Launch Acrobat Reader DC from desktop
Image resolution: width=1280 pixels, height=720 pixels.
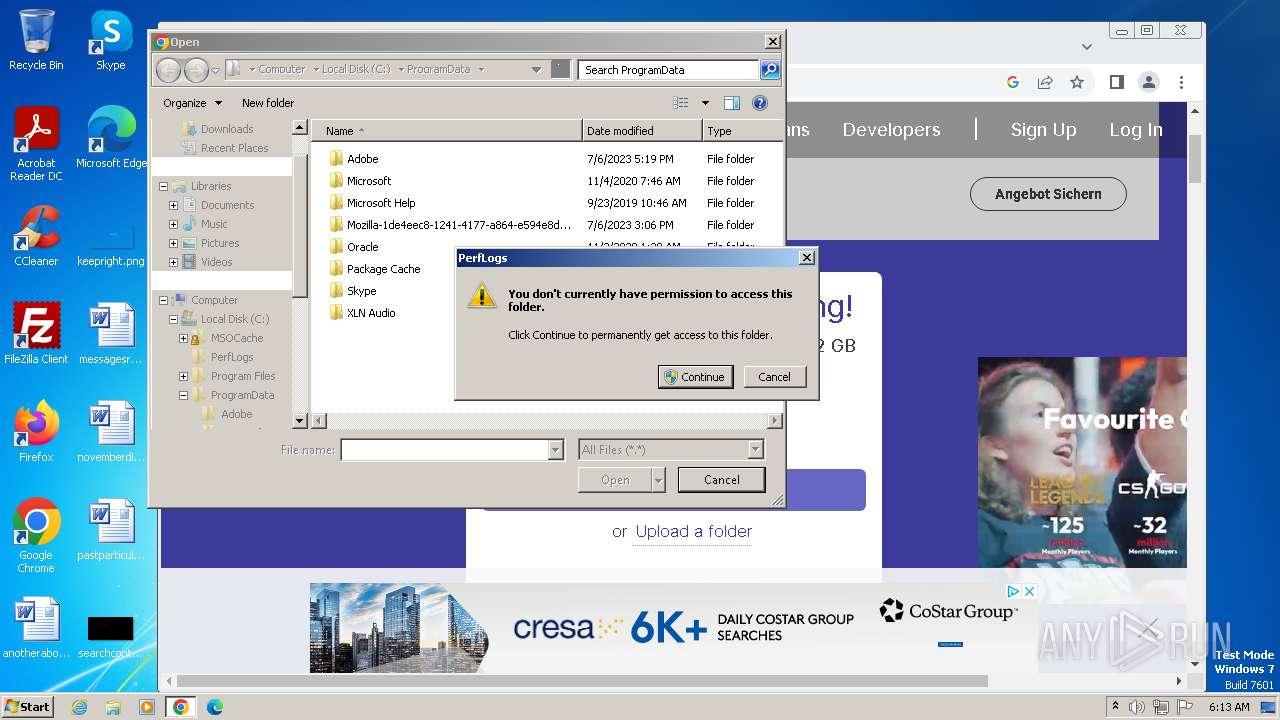[x=36, y=144]
